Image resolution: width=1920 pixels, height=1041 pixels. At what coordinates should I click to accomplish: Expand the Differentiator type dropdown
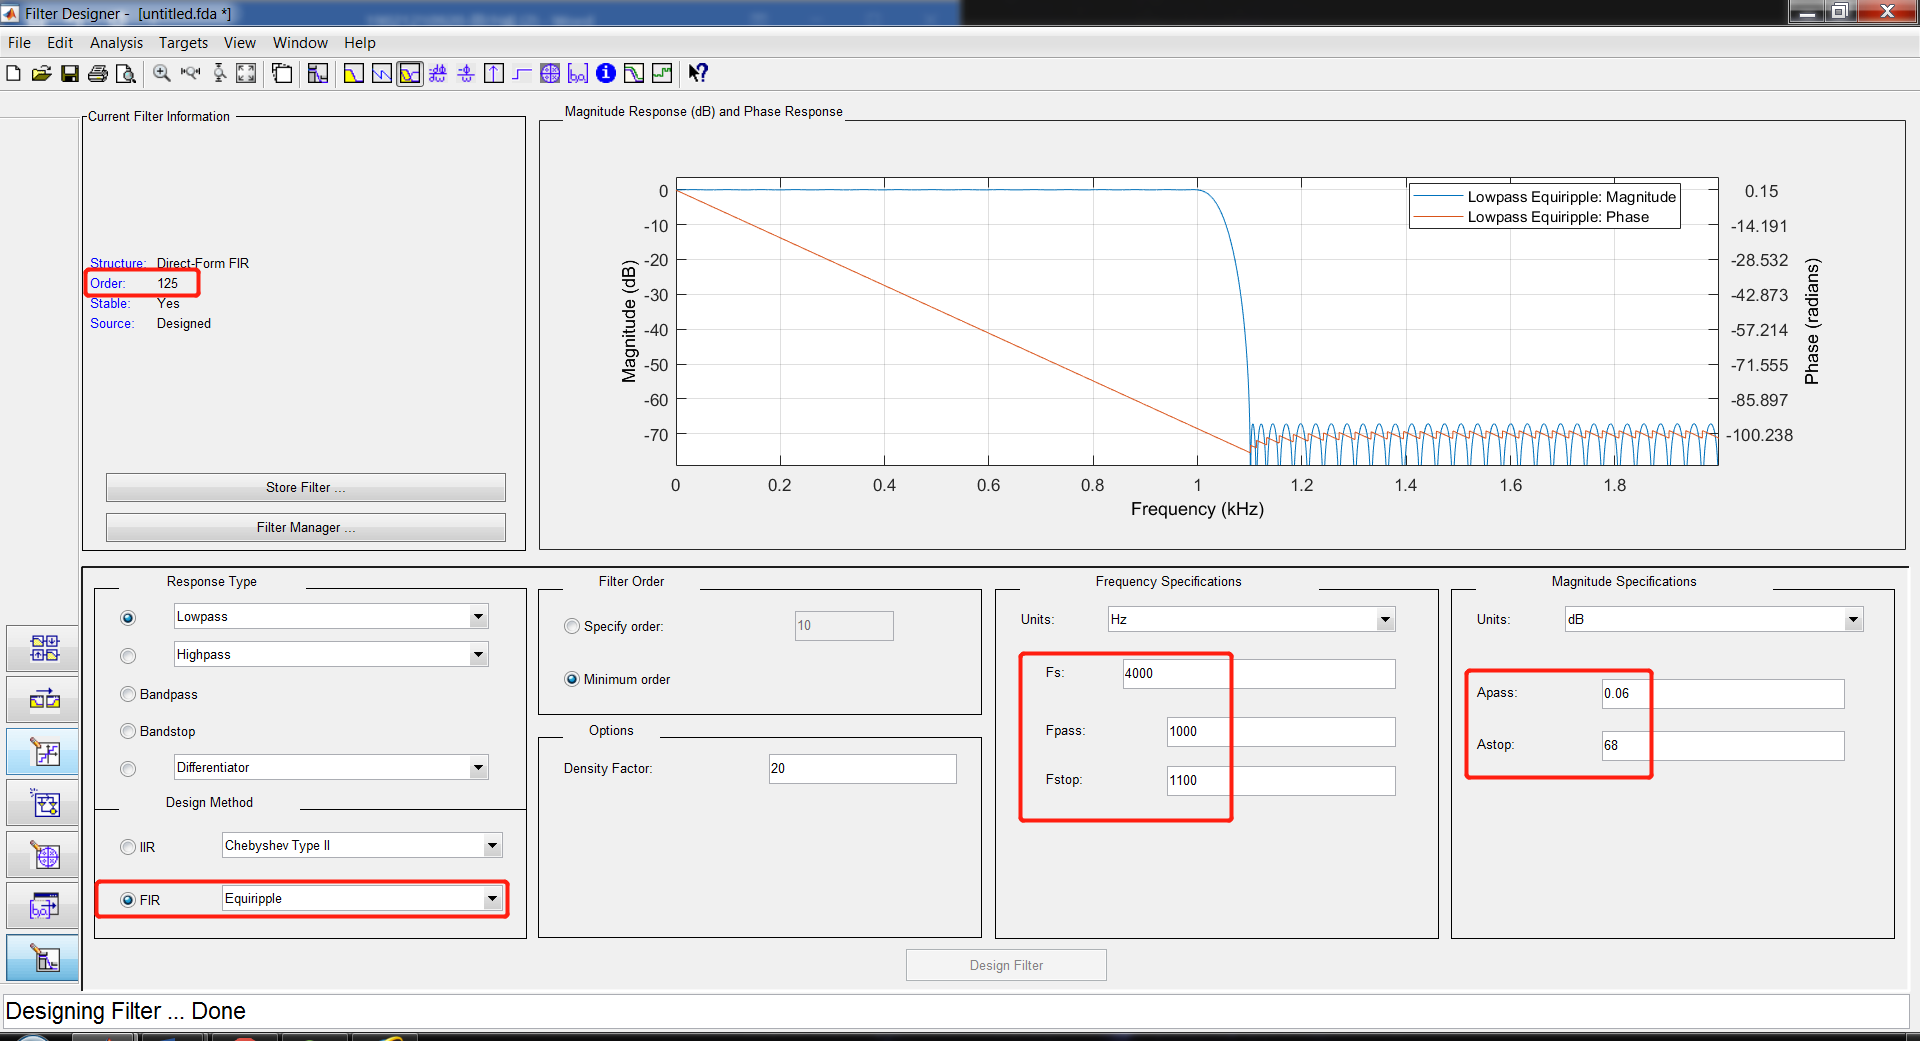click(479, 767)
